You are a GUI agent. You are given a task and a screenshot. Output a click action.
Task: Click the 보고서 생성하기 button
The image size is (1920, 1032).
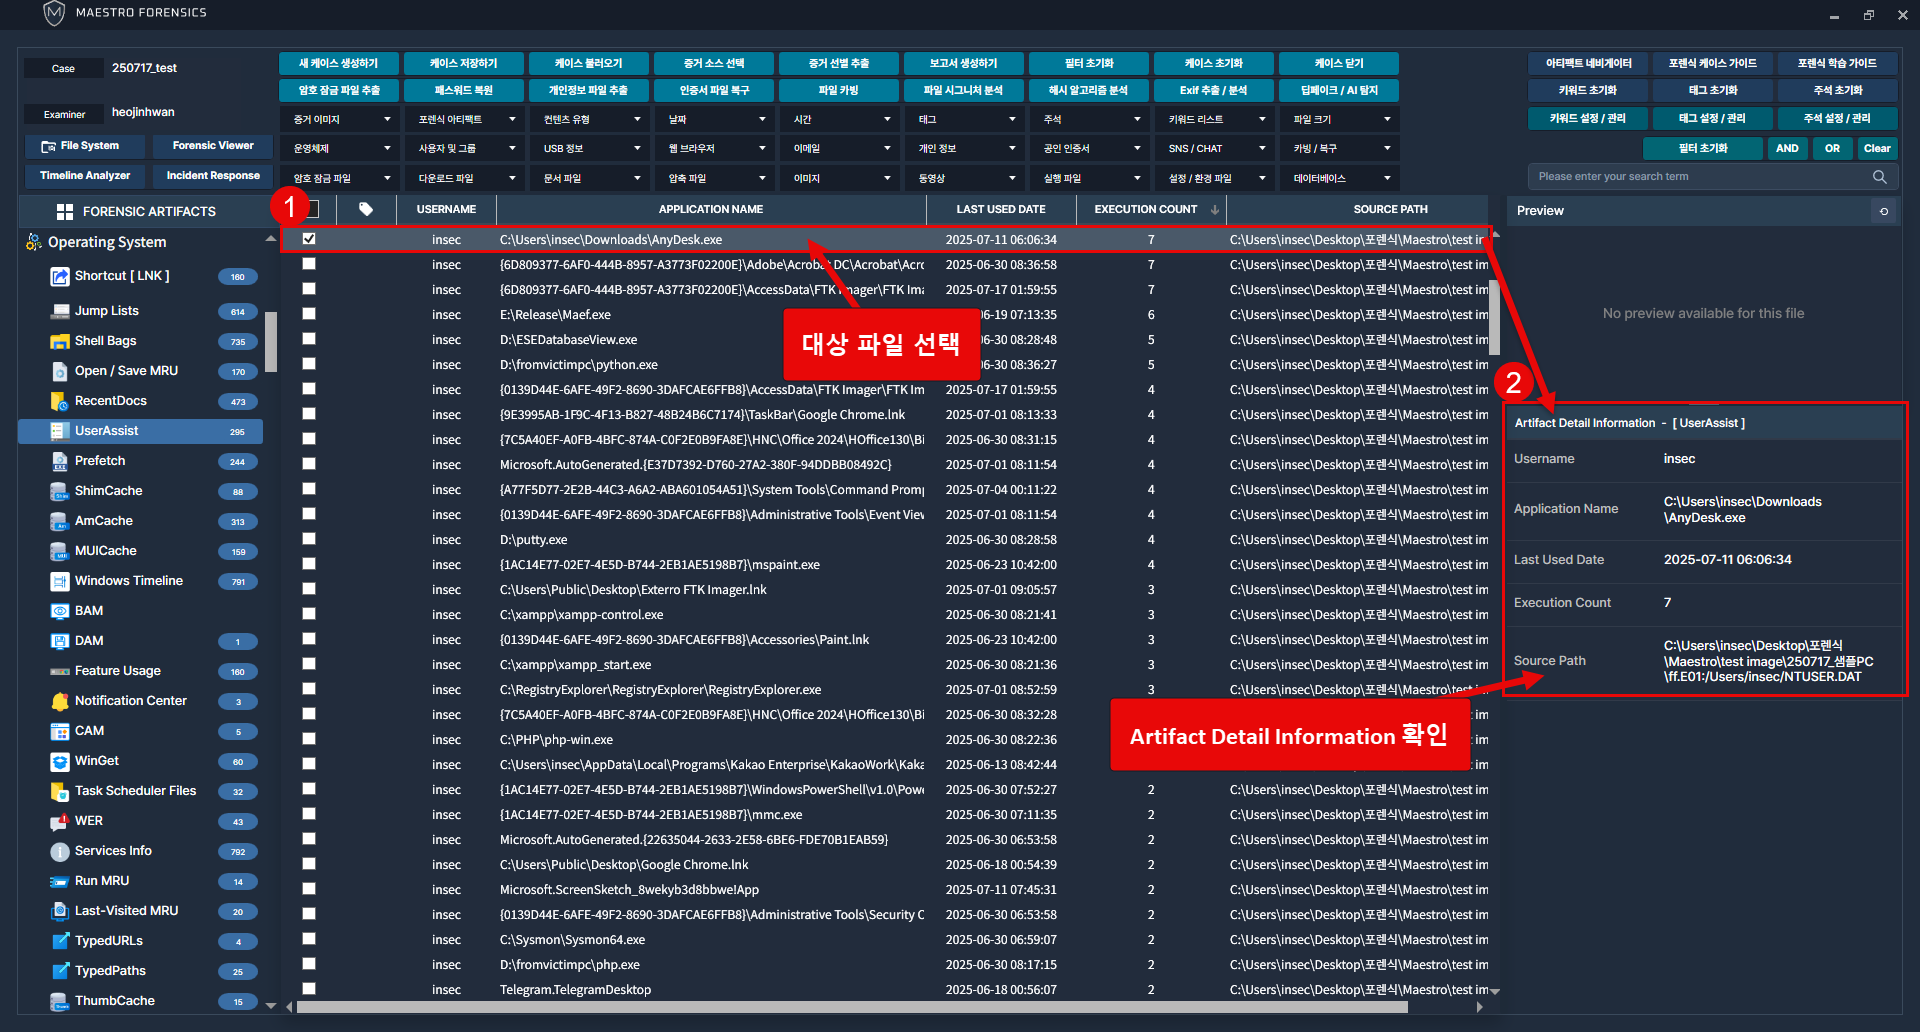963,63
